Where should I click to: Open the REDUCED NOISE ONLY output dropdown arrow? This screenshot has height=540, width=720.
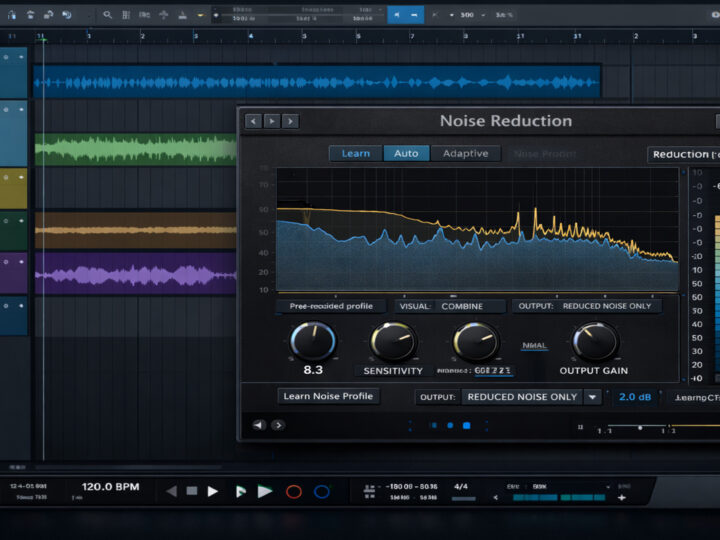pyautogui.click(x=592, y=396)
